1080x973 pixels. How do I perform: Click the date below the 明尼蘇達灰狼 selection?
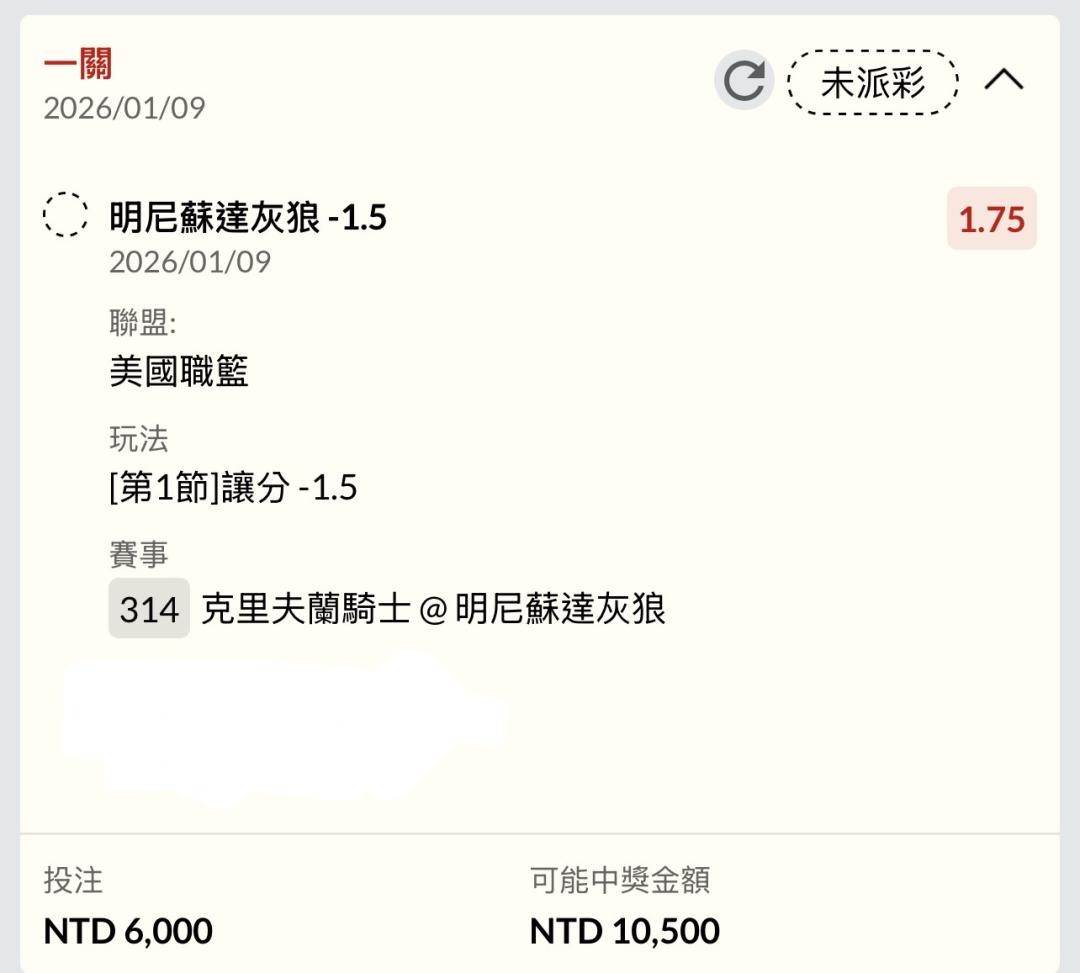tap(190, 262)
